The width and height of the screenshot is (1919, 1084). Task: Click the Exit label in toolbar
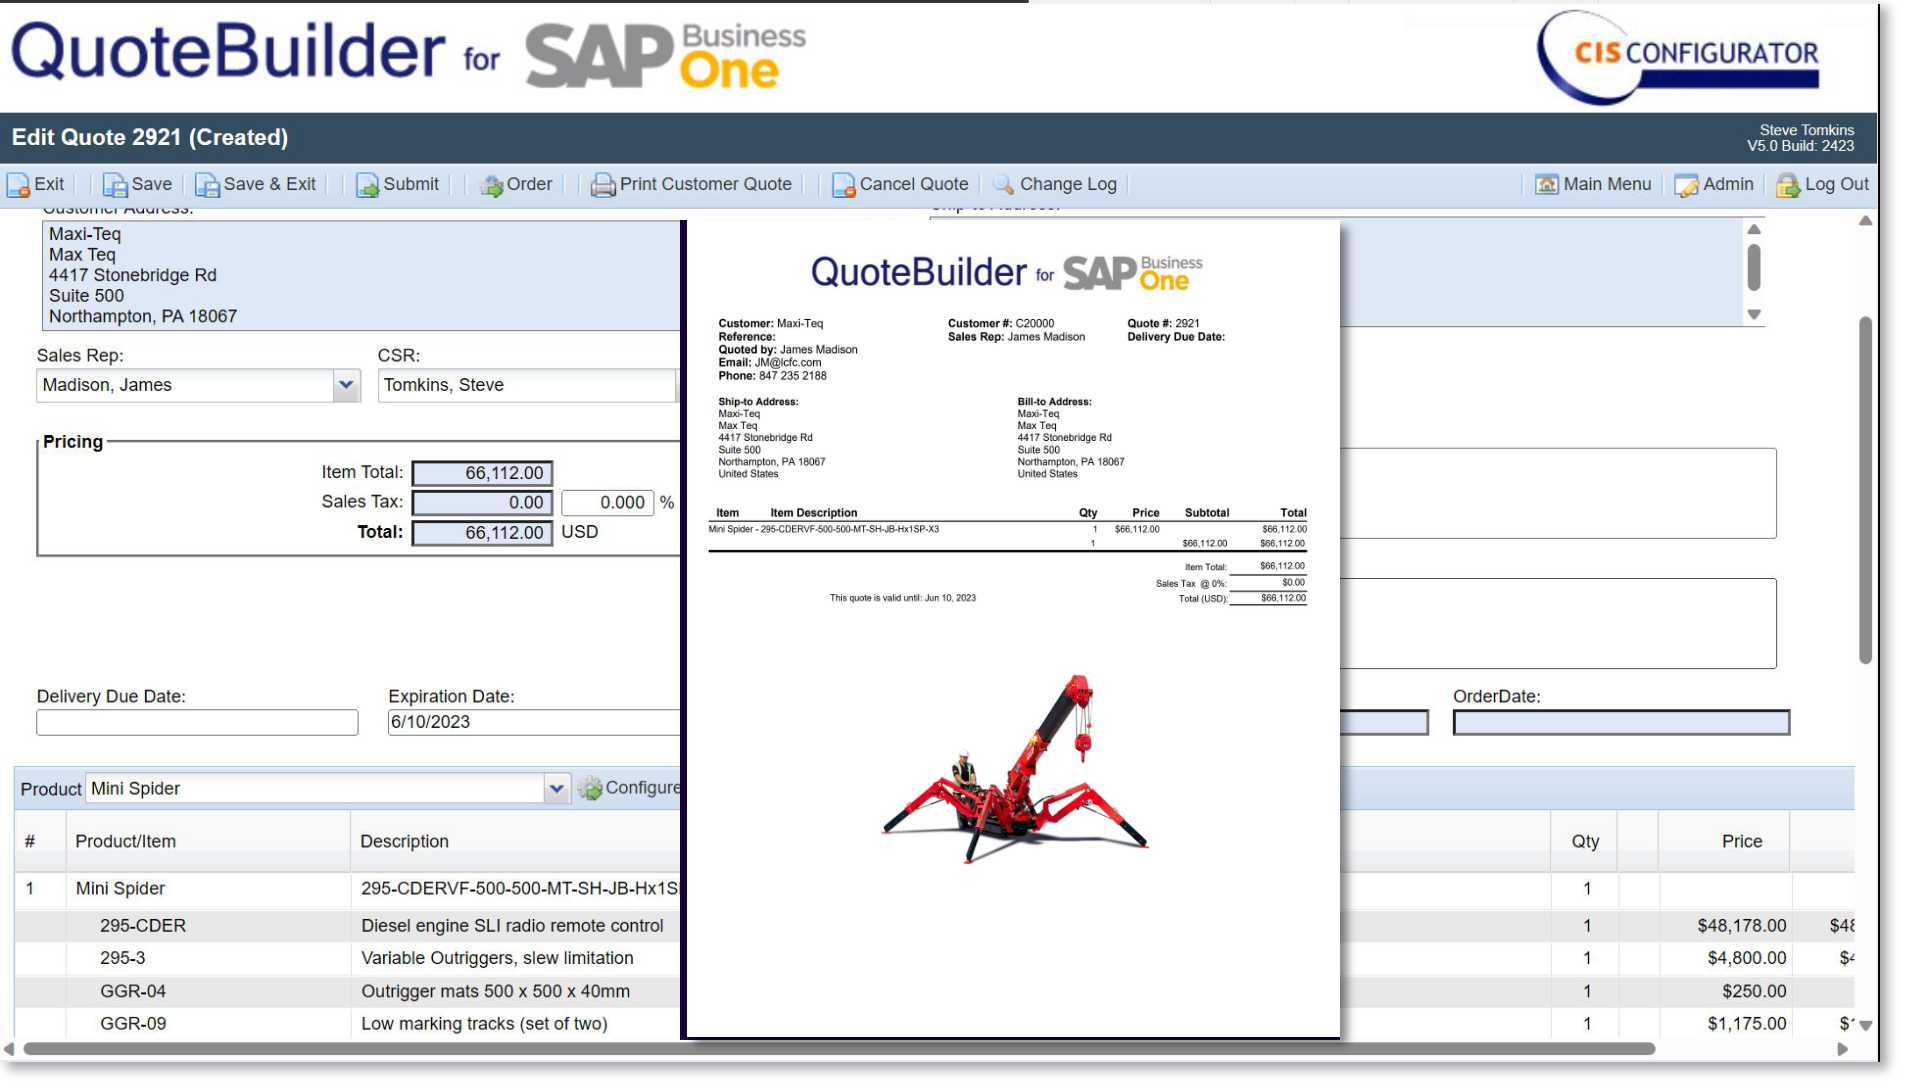pyautogui.click(x=49, y=184)
